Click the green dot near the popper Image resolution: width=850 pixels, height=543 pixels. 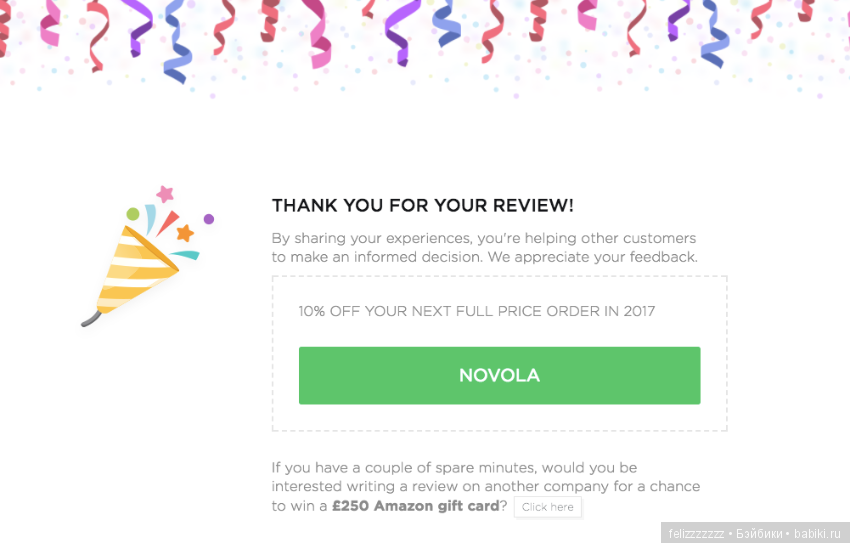point(133,214)
